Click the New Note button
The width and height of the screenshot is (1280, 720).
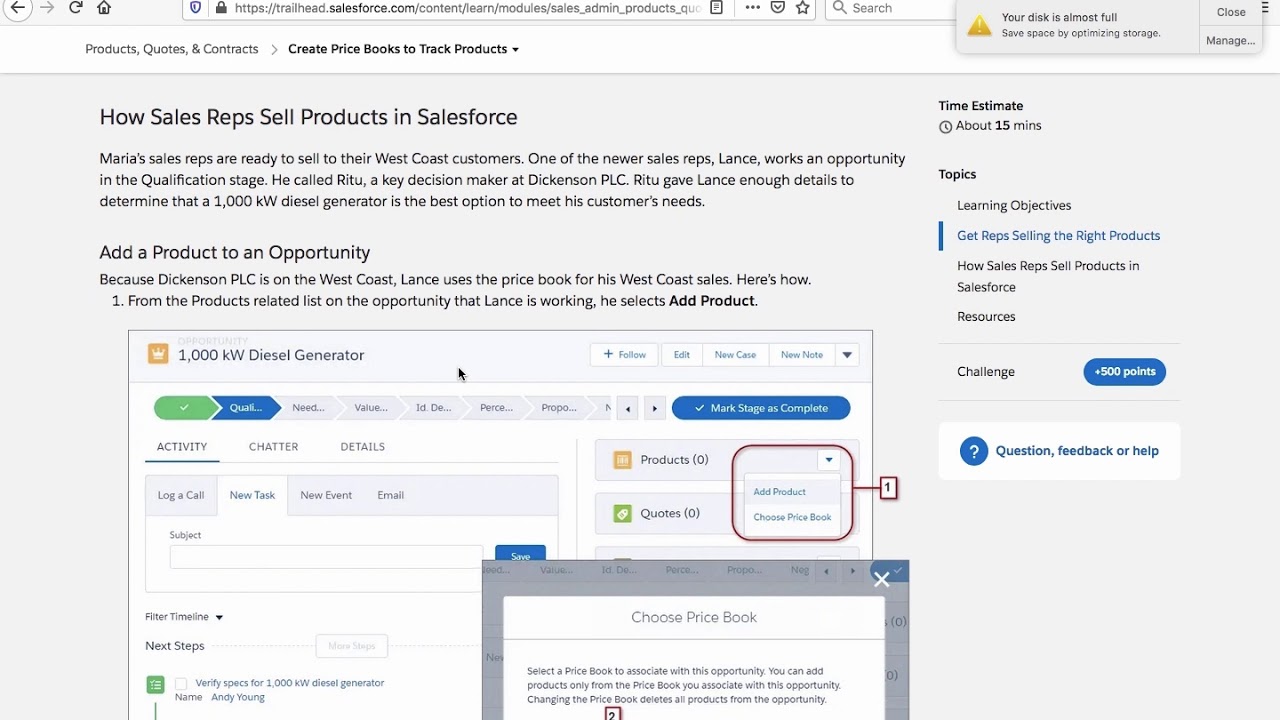[802, 354]
